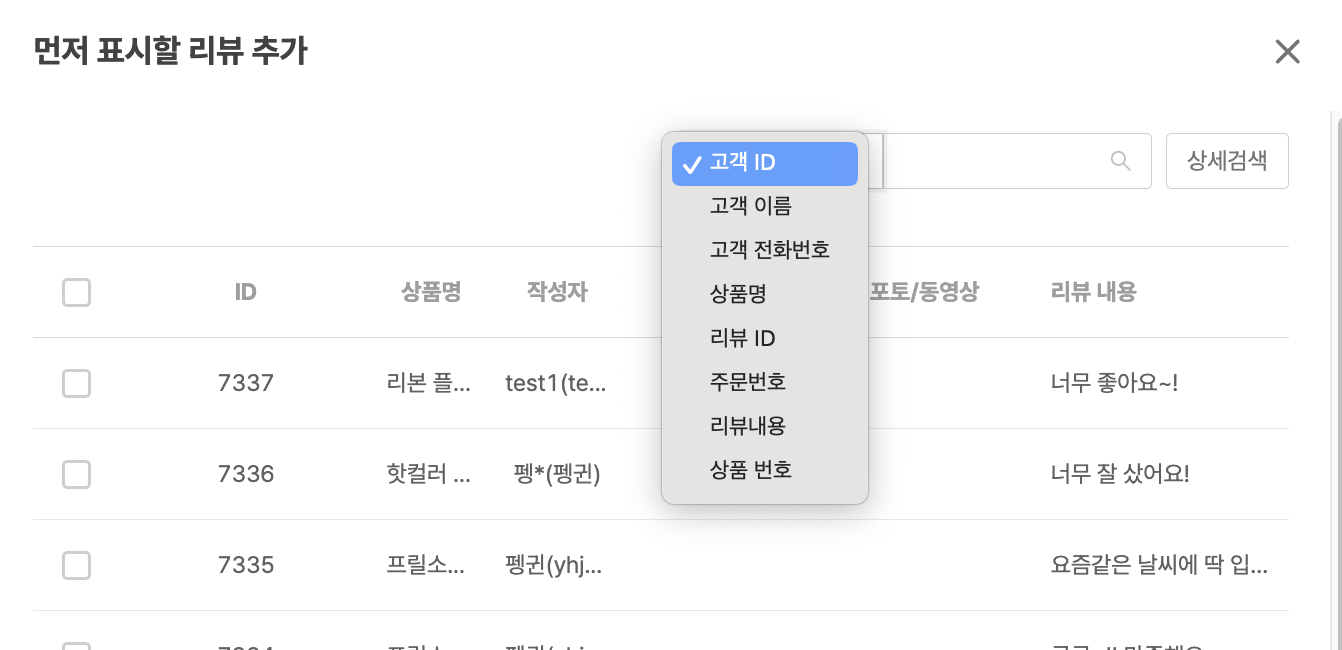The image size is (1342, 650).
Task: Check the box for review 7337
Action: tap(76, 383)
